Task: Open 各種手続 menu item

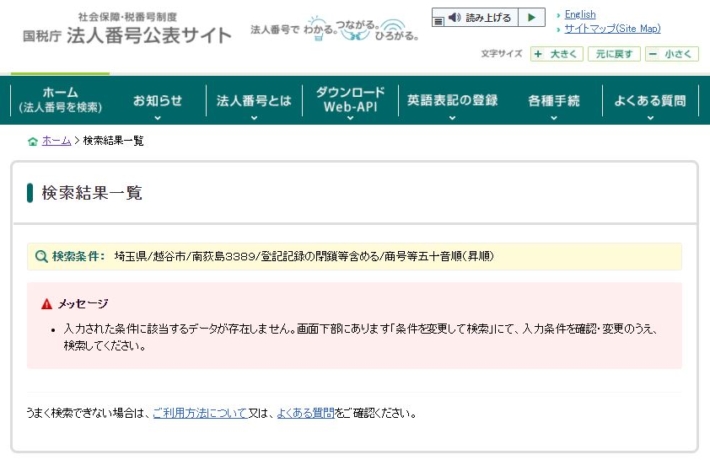Action: (554, 101)
